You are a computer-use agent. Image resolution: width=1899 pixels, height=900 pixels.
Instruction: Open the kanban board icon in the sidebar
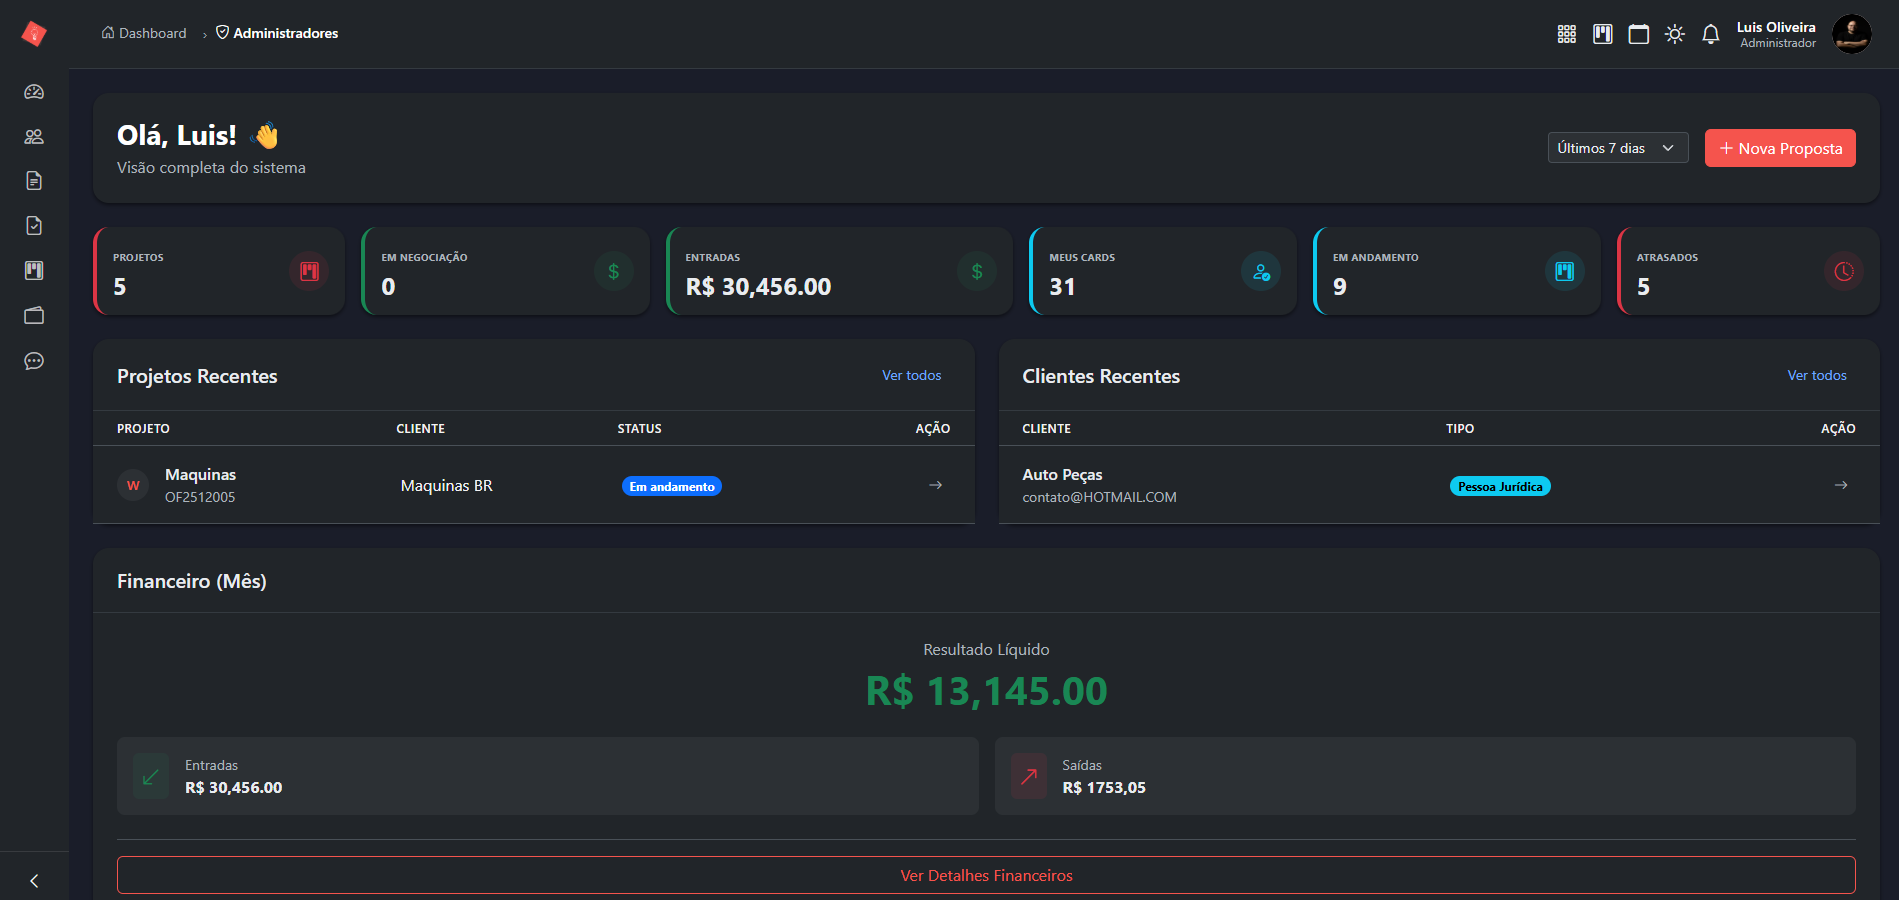[x=34, y=270]
